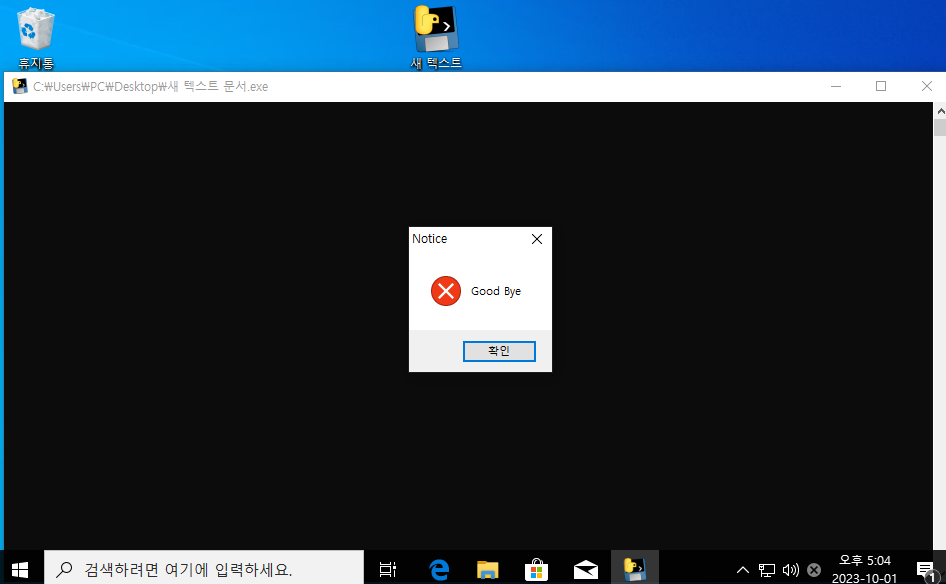Open the notification action center
The image size is (946, 584).
[925, 570]
